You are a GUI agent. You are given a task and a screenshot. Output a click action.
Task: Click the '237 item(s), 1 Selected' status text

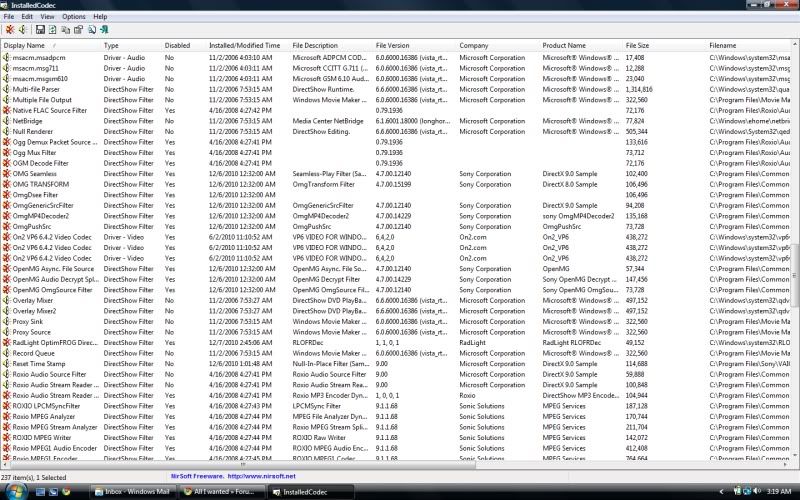click(x=34, y=478)
